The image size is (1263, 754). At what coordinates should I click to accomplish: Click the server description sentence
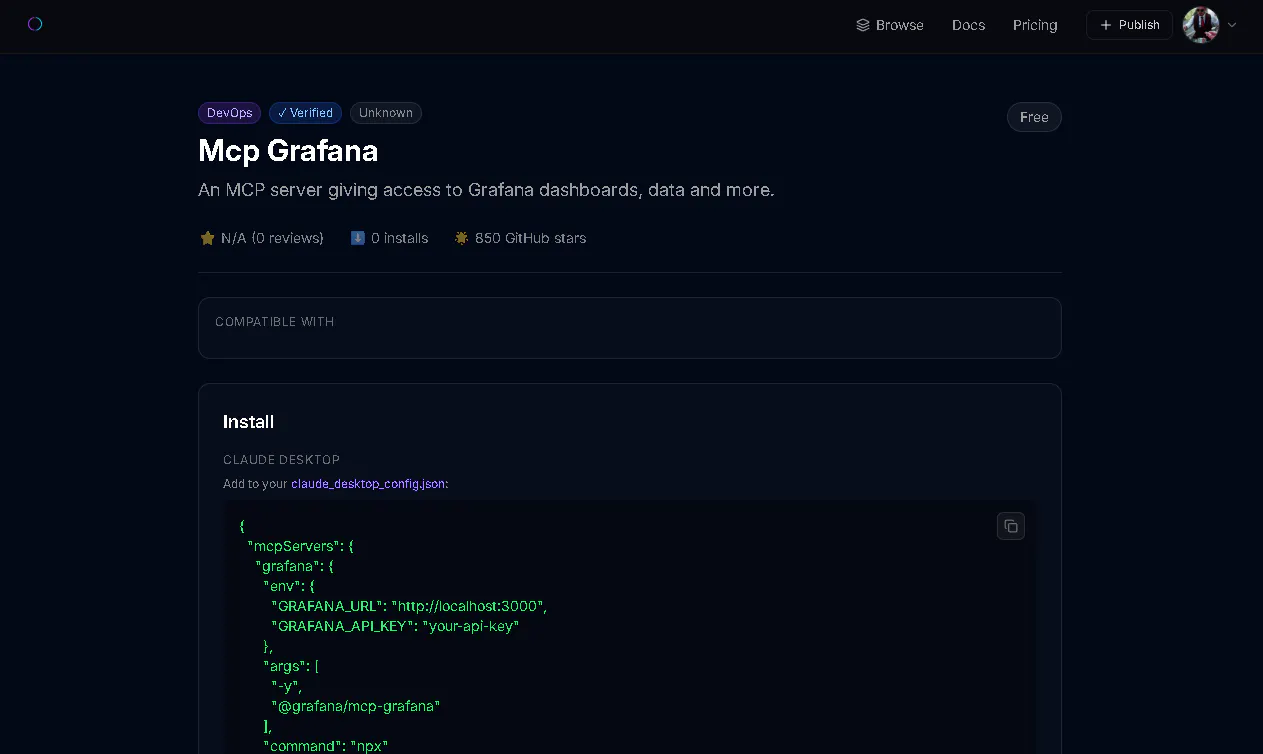pos(486,190)
